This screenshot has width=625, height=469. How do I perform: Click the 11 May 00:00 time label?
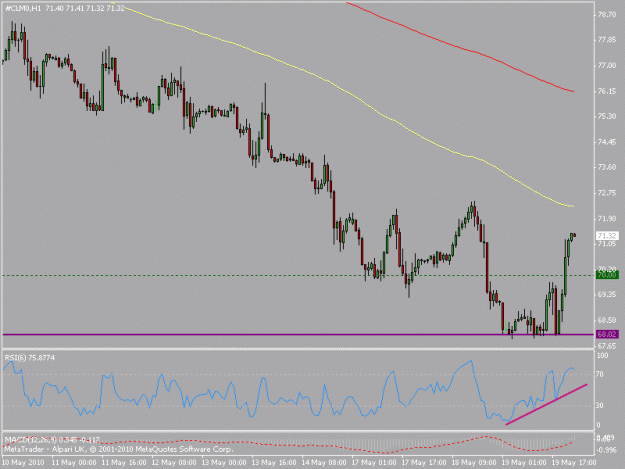(x=74, y=463)
